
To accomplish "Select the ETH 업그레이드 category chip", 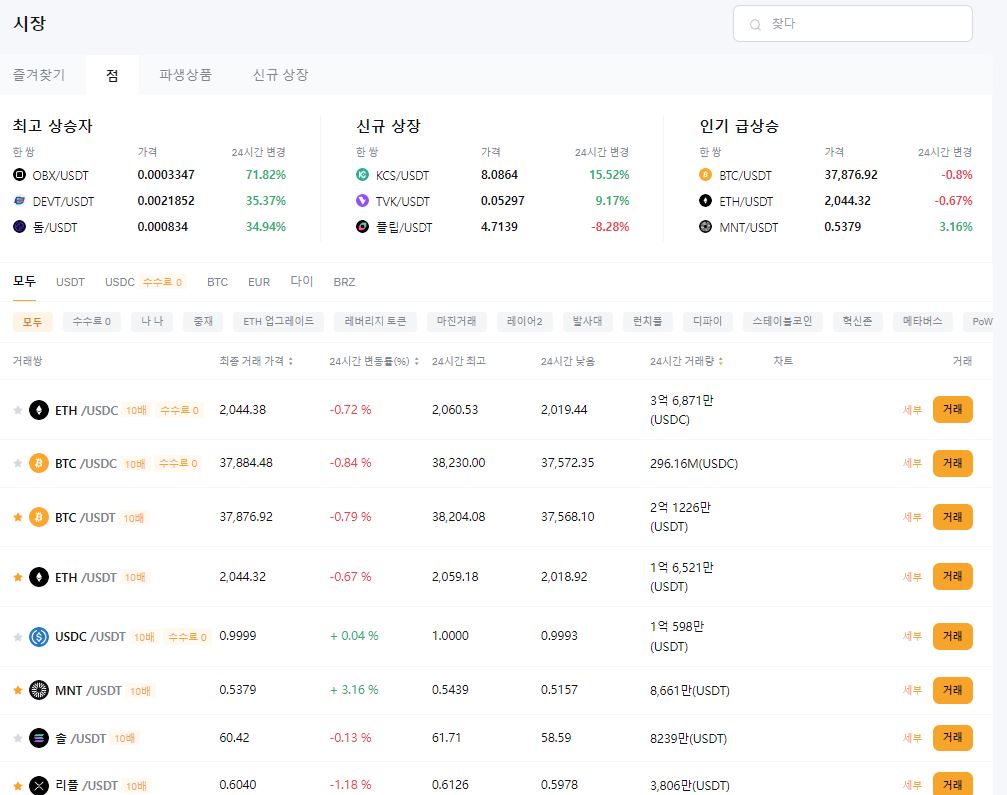I will click(x=279, y=321).
